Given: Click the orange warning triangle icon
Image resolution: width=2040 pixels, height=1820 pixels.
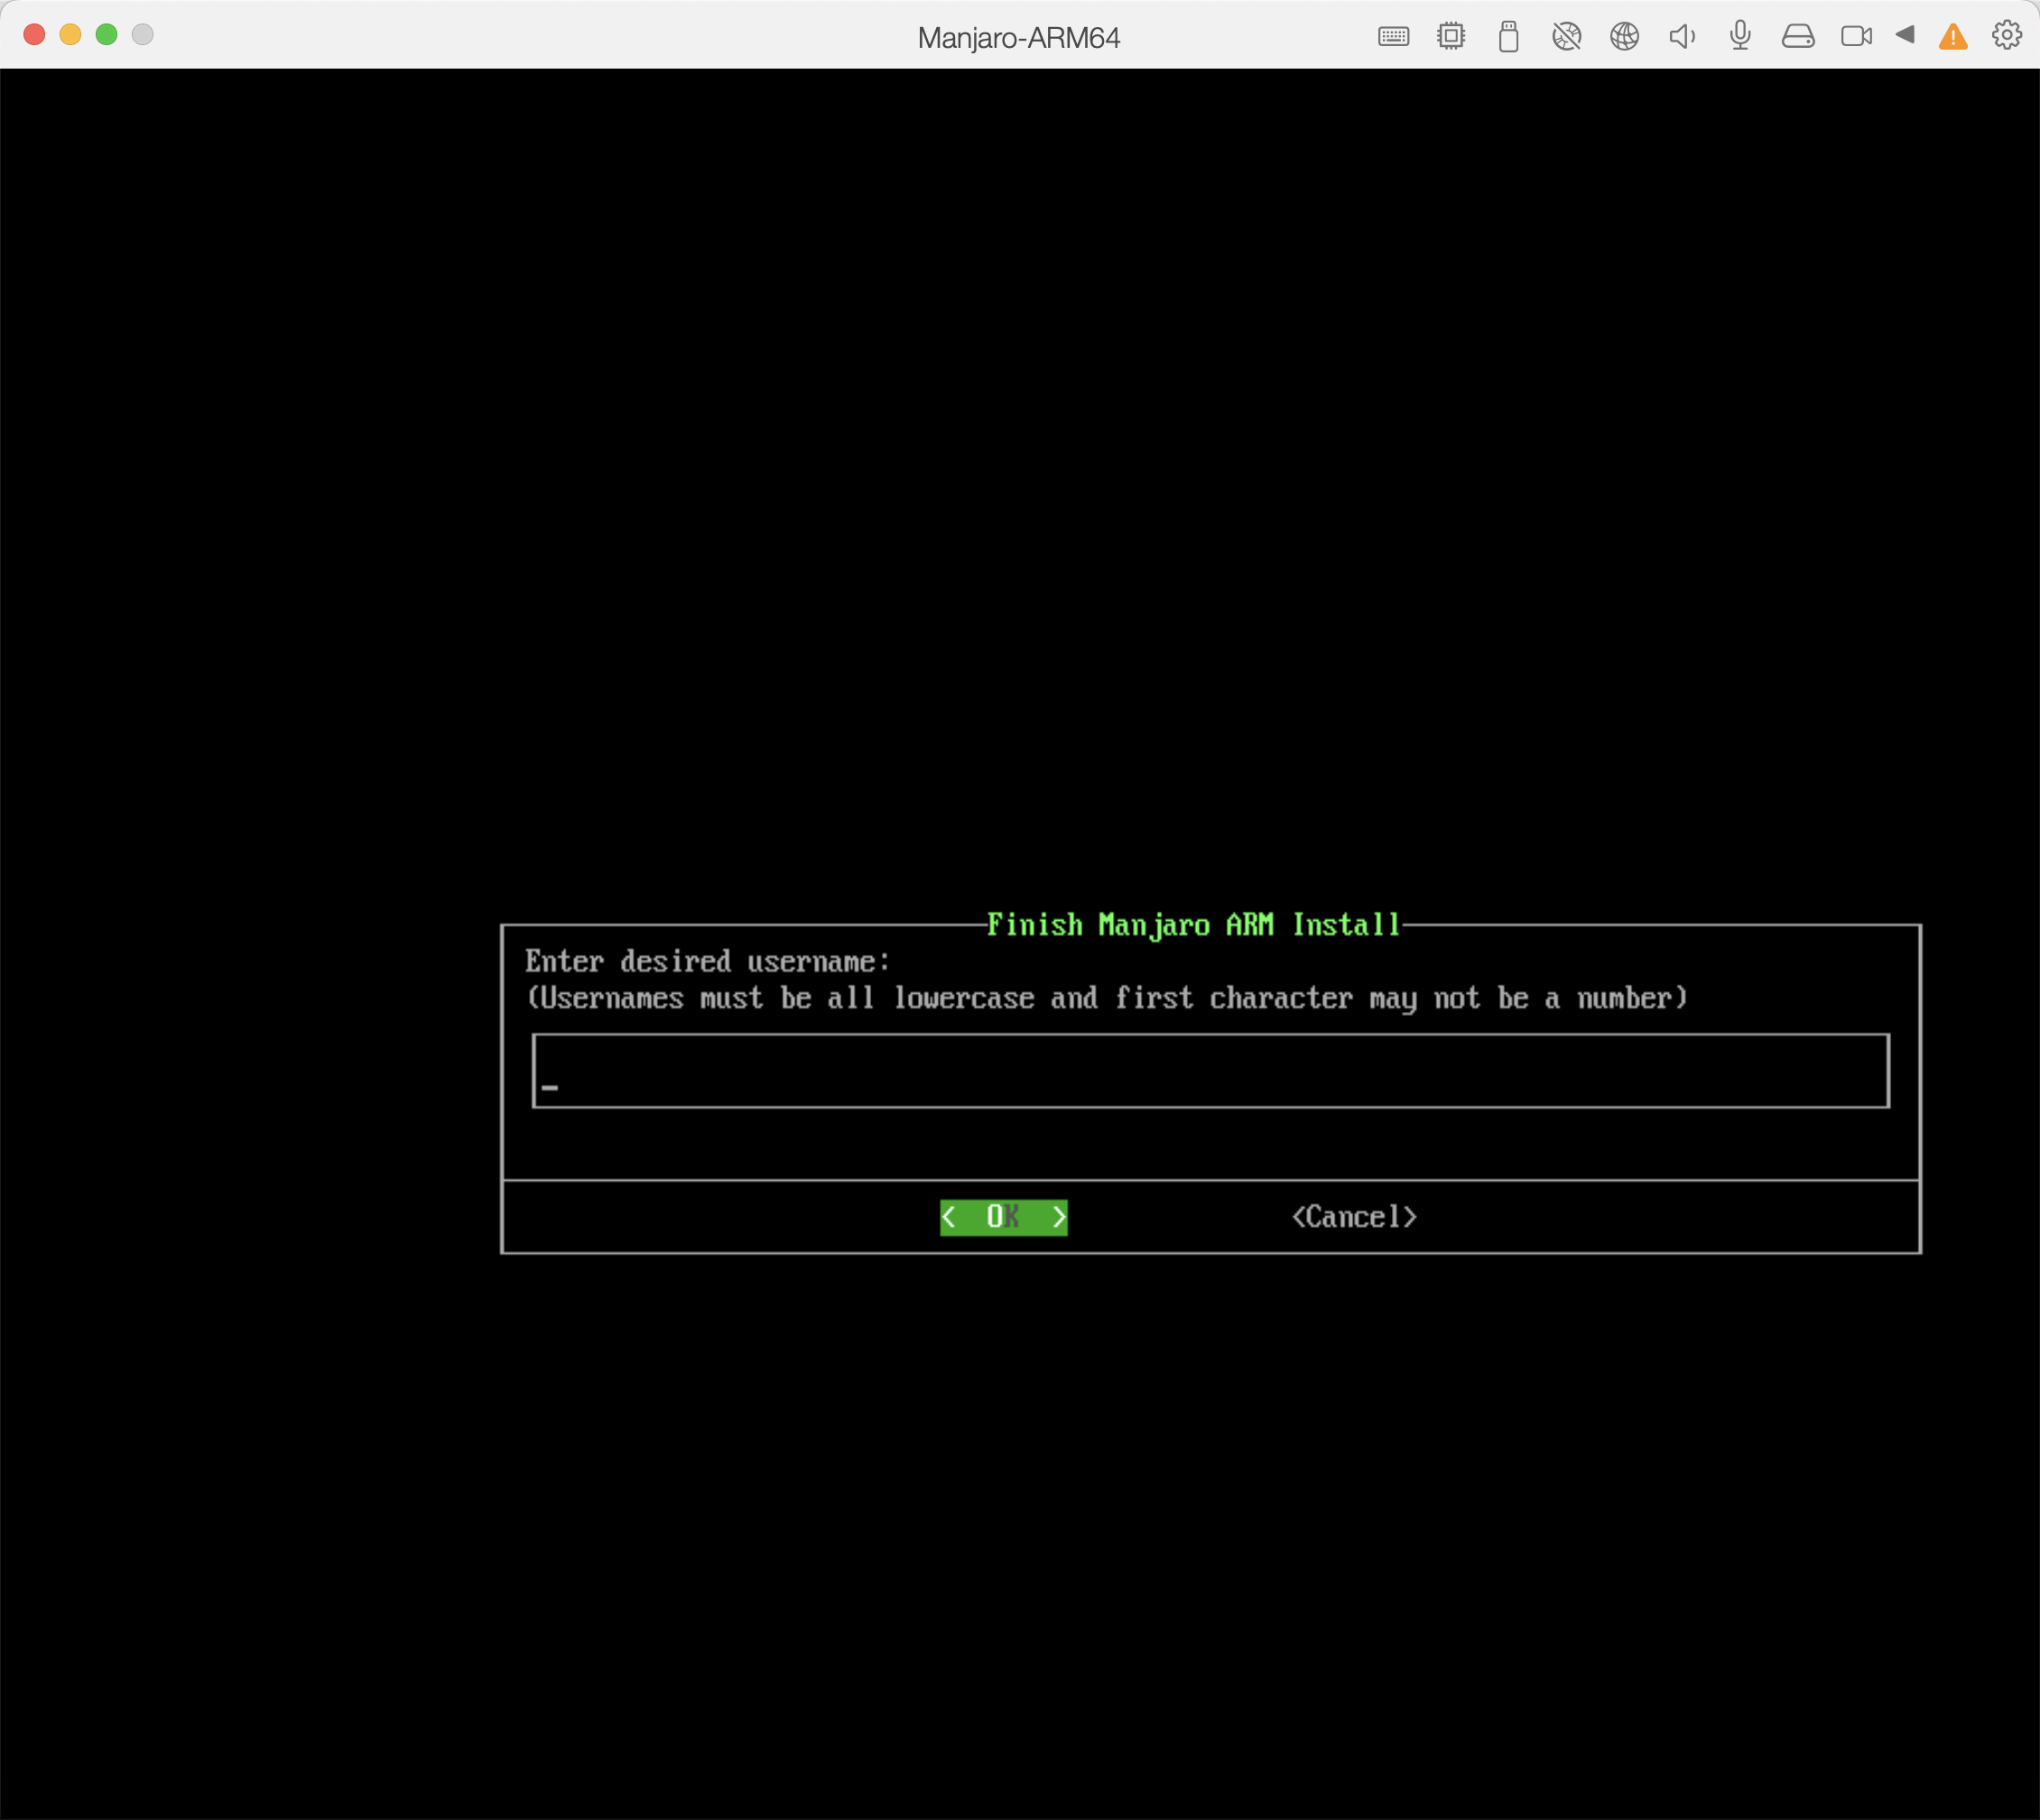Looking at the screenshot, I should pos(1953,37).
